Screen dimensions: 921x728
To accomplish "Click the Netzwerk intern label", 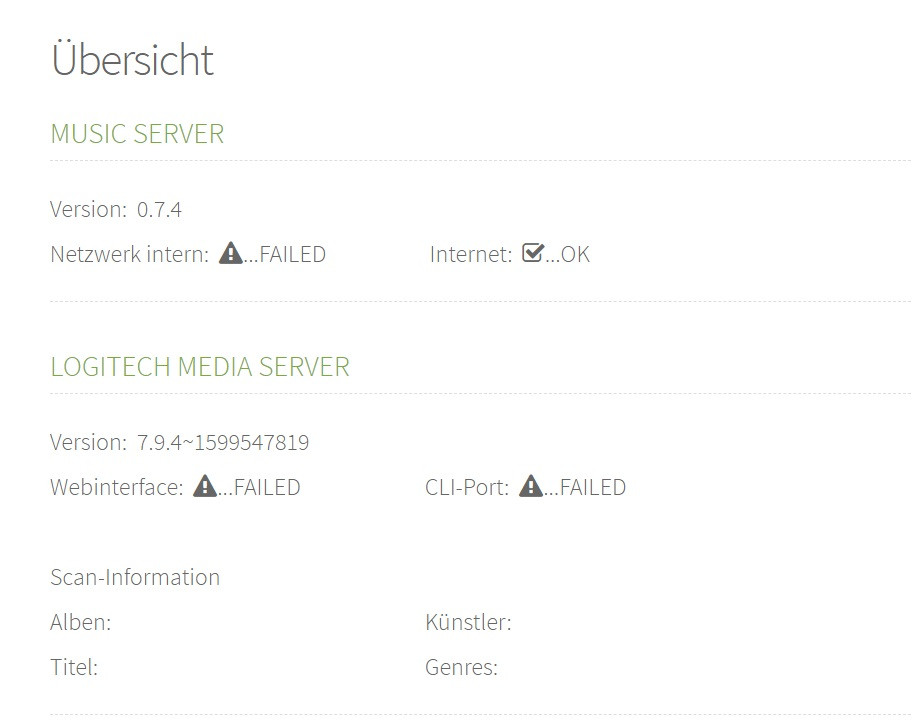I will 129,254.
